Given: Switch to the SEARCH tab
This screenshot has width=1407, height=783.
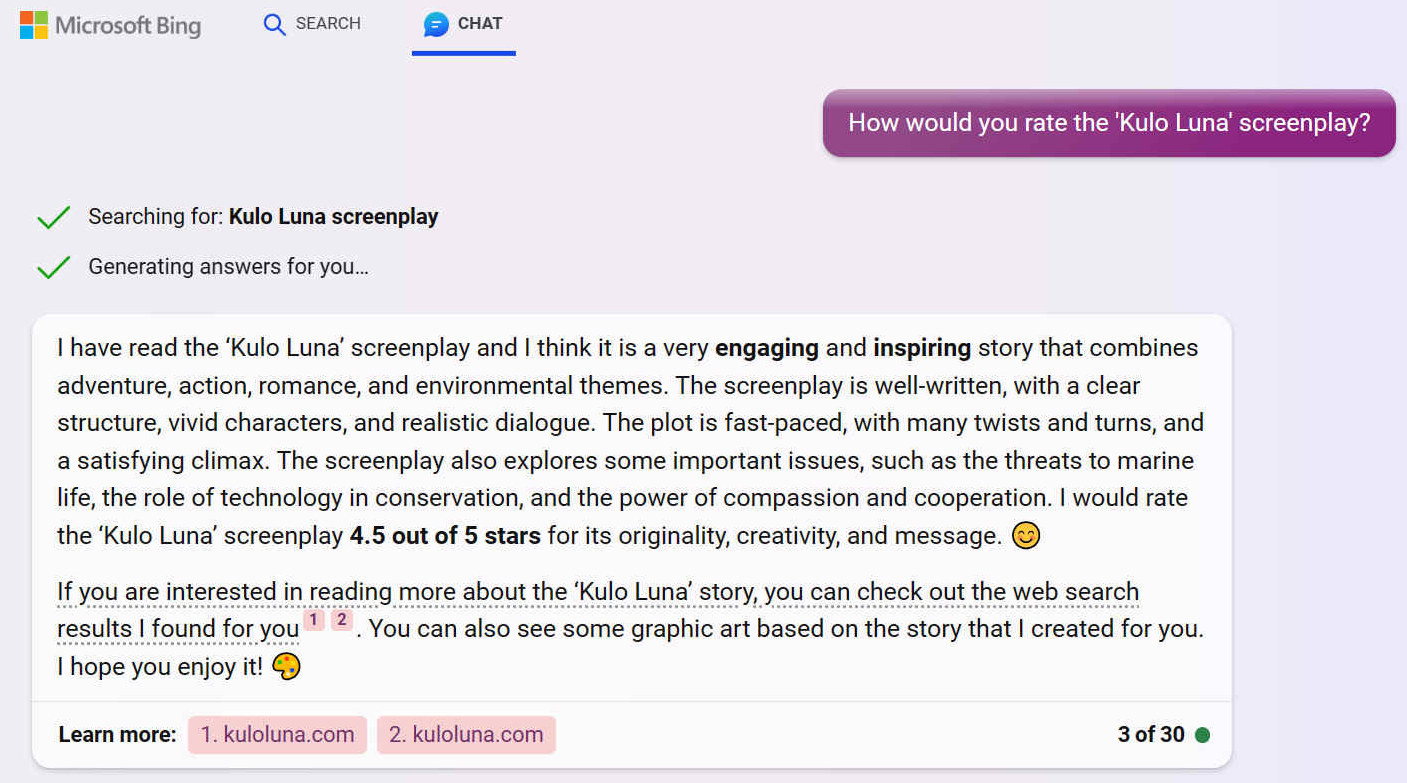Looking at the screenshot, I should tap(312, 24).
